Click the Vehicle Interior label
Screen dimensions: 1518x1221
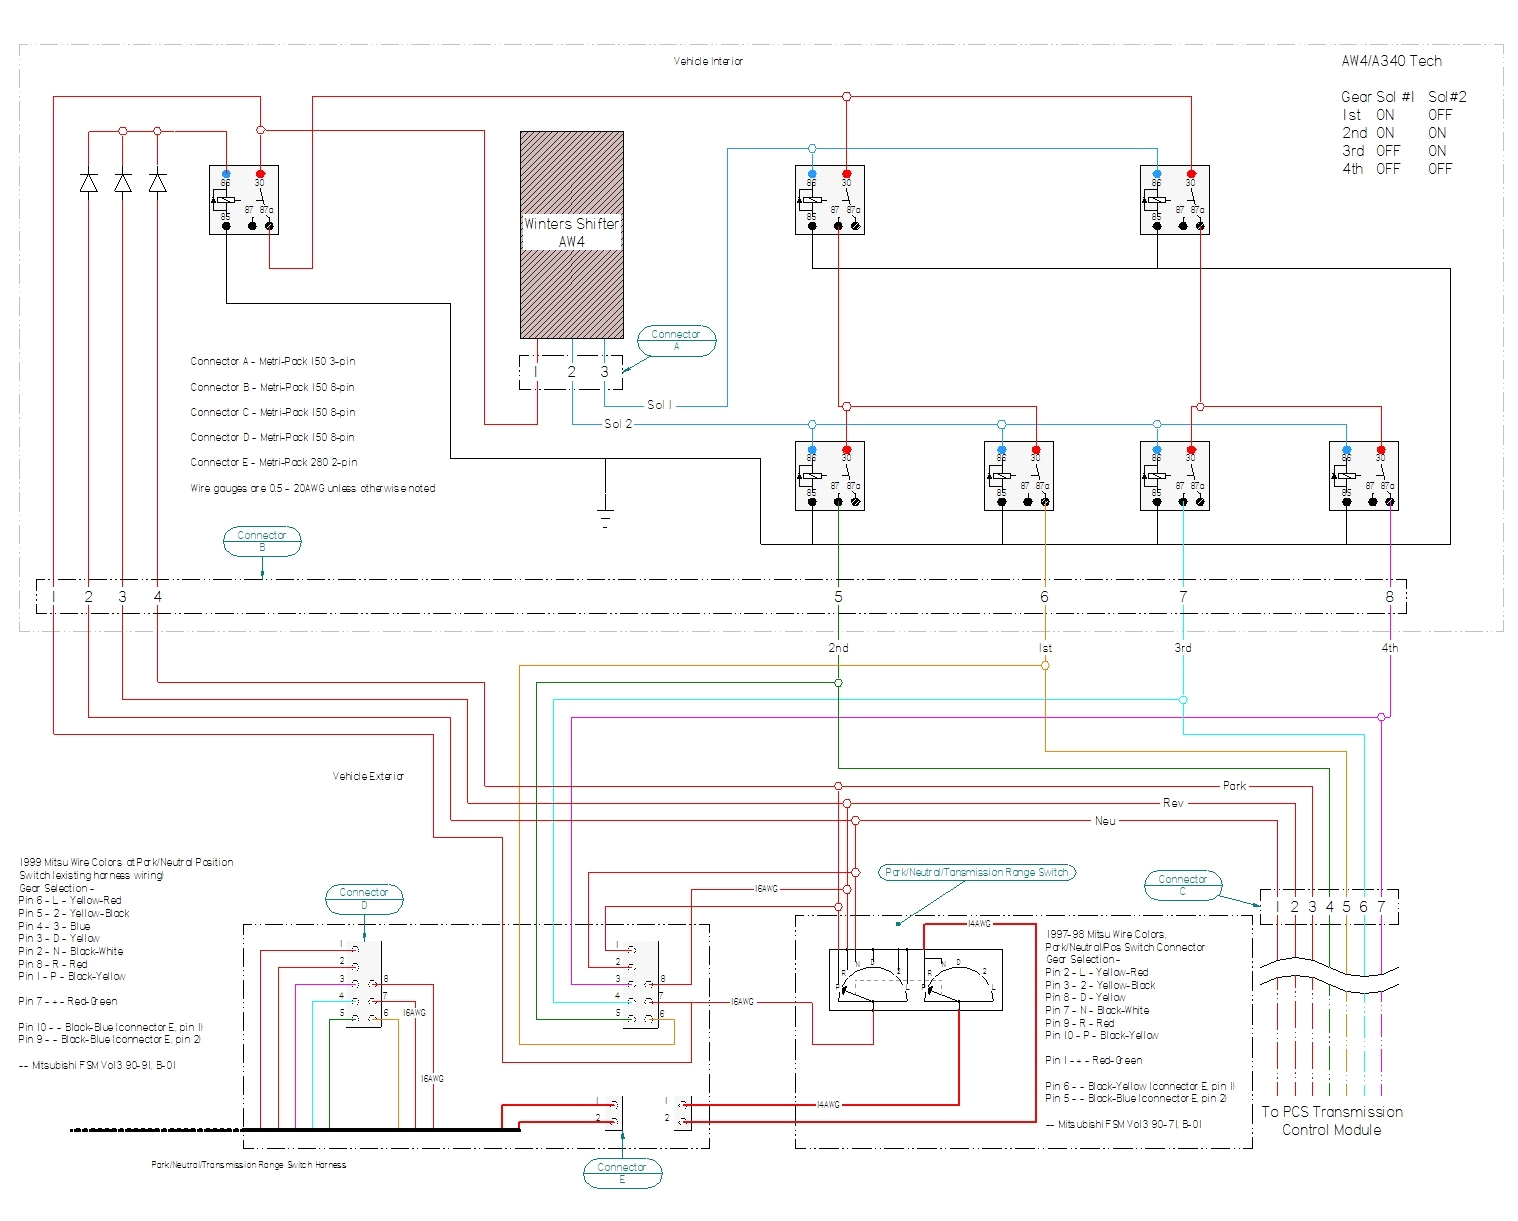pyautogui.click(x=710, y=60)
